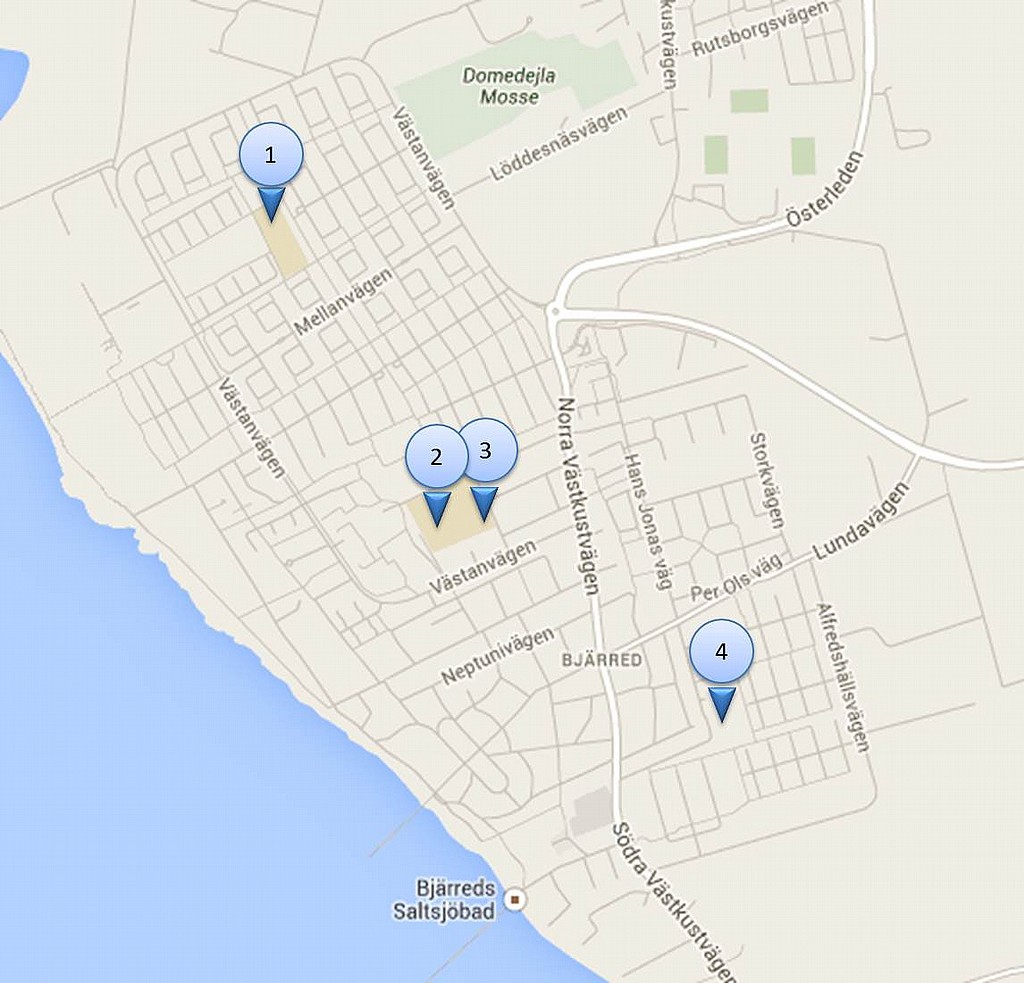Click the Storkvägen street label
Viewport: 1024px width, 983px height.
(x=767, y=480)
